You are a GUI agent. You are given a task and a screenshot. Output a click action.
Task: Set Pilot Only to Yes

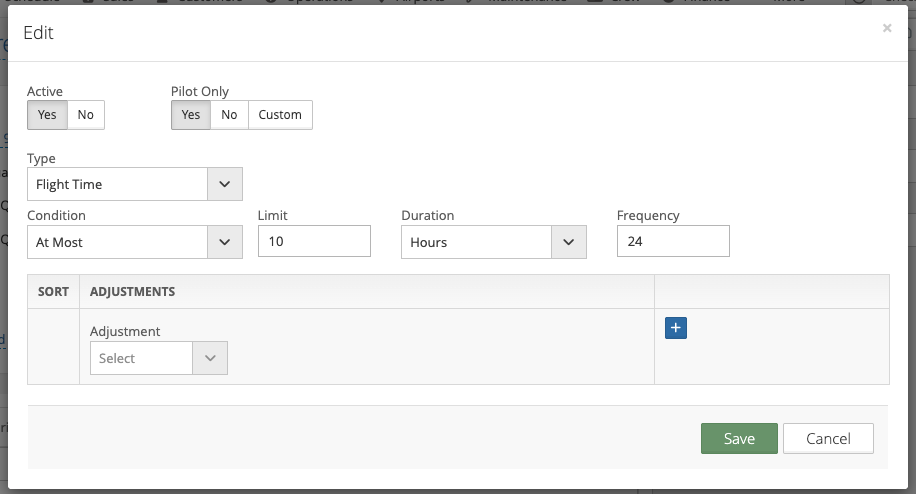coord(190,115)
